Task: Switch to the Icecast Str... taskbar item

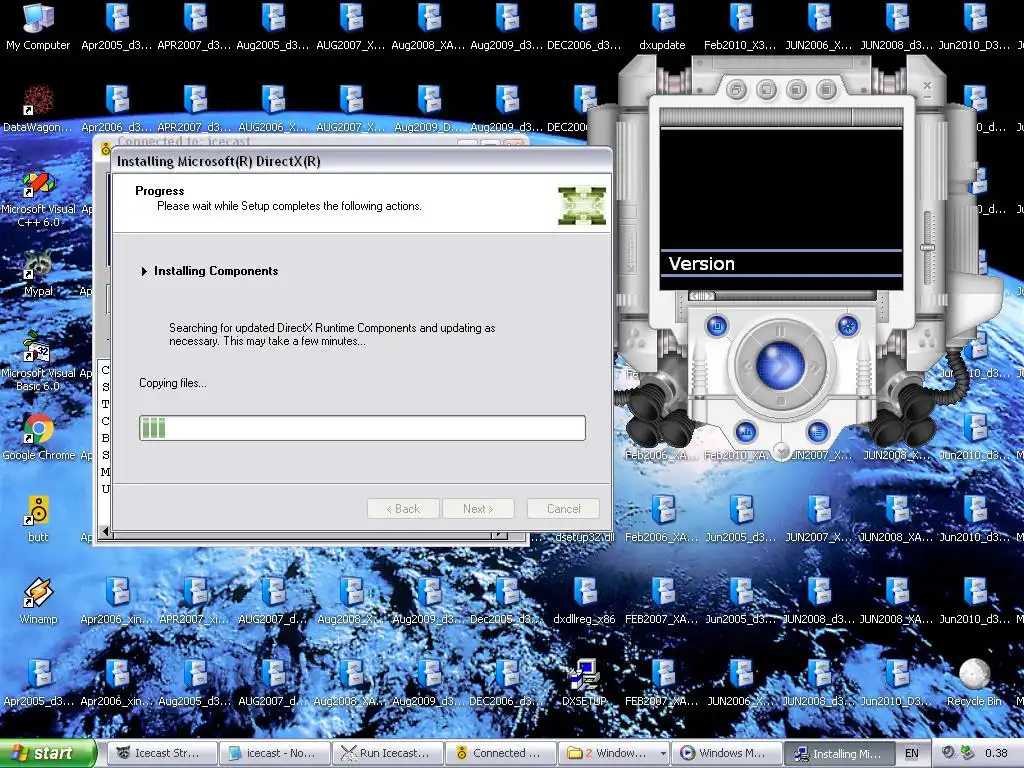Action: (x=161, y=753)
